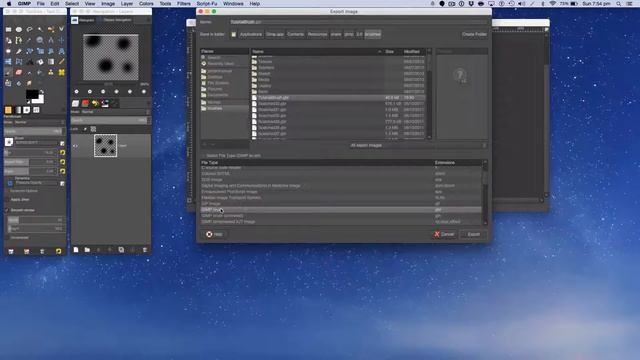Go to the Applications path button
640x360 pixels.
tap(251, 34)
